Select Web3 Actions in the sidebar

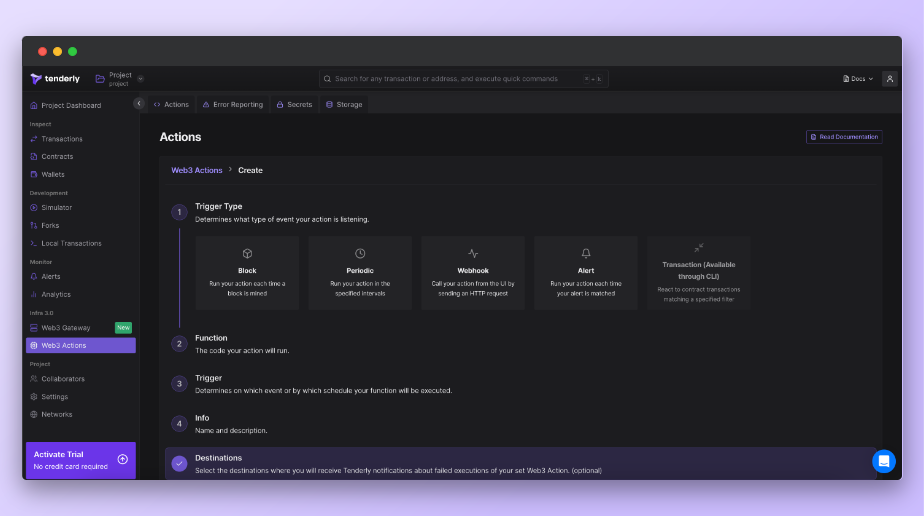[x=81, y=345]
